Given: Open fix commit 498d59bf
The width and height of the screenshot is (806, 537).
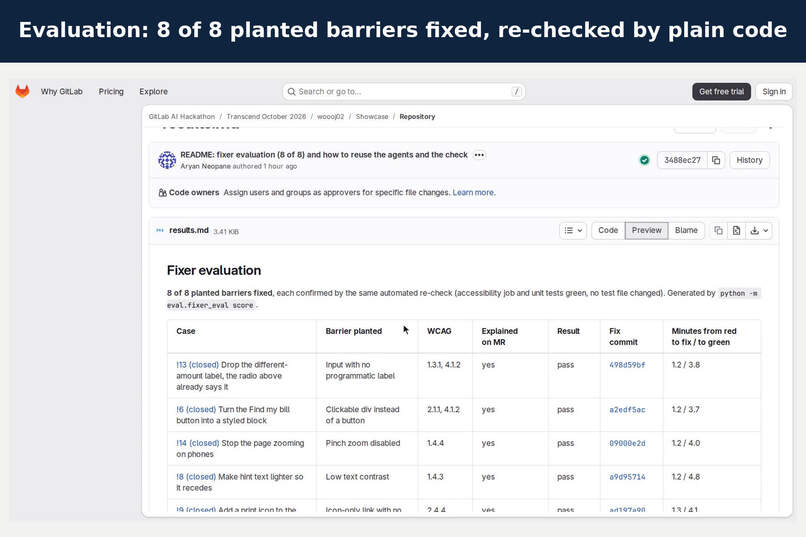Looking at the screenshot, I should click(627, 365).
